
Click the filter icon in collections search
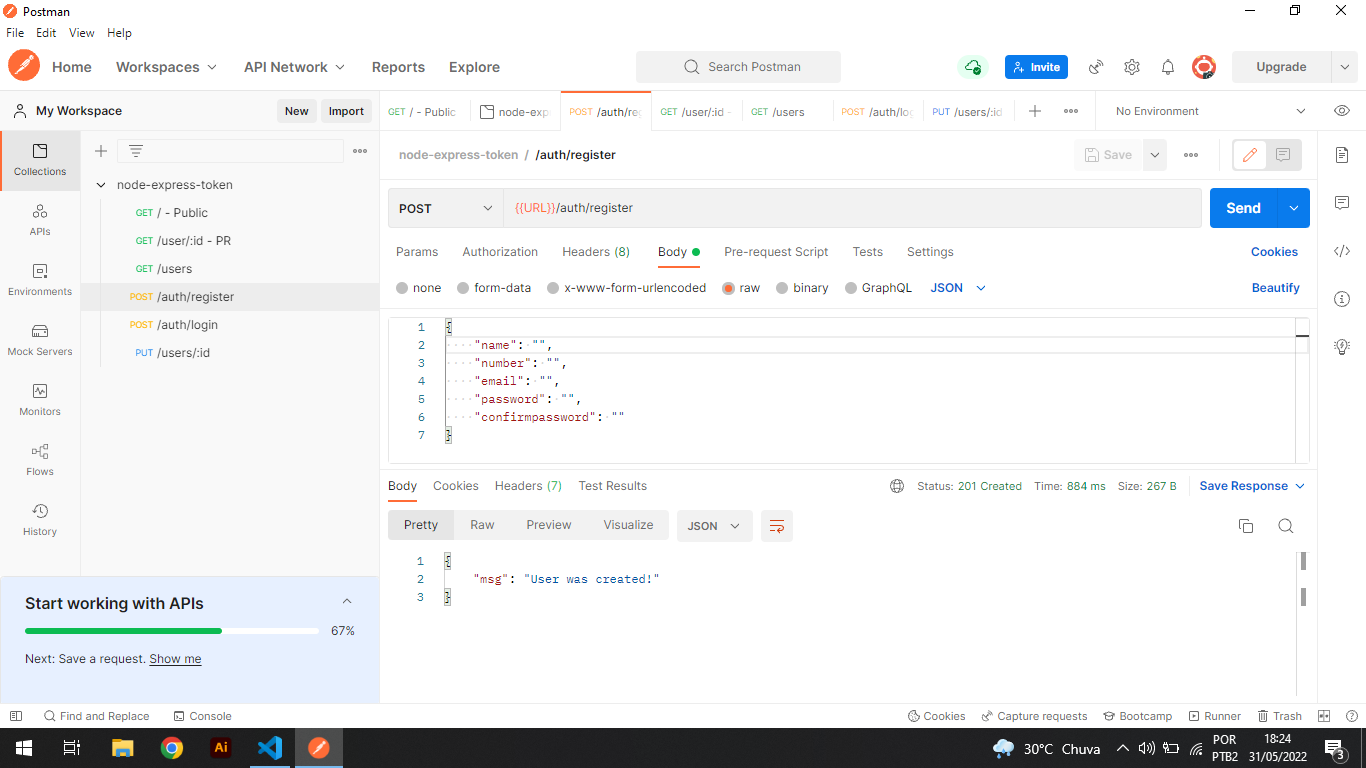click(x=136, y=151)
